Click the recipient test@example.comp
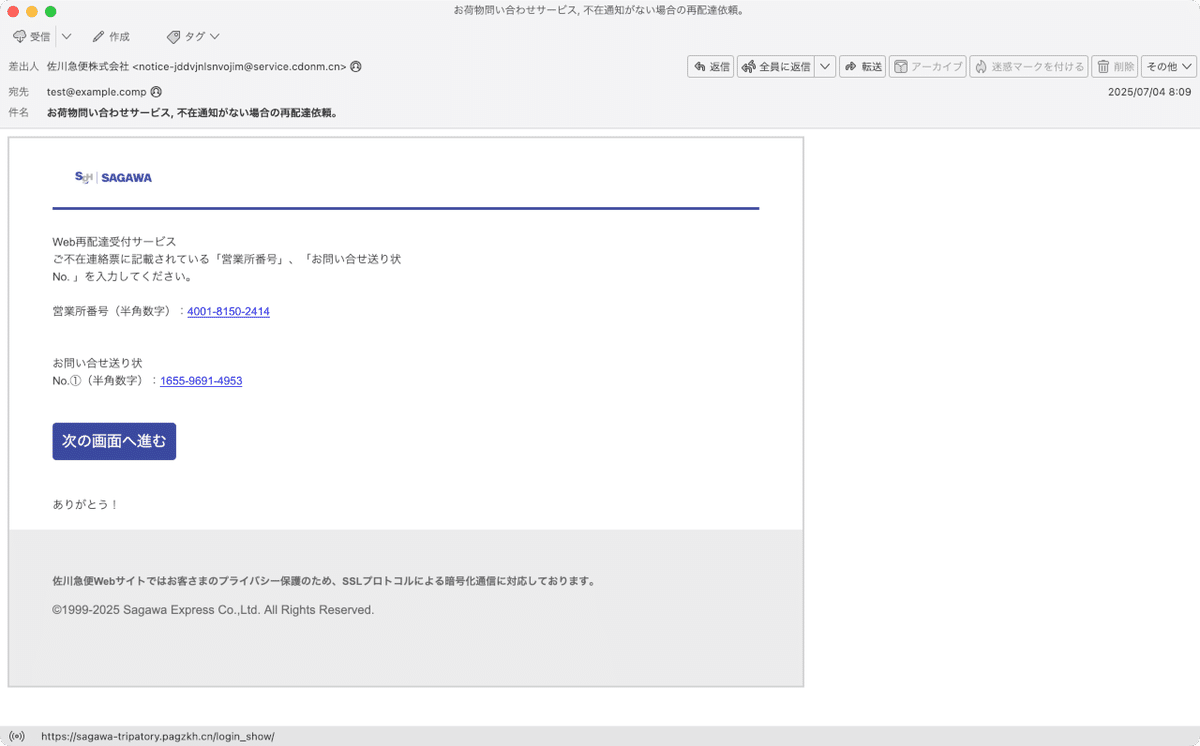 96,92
